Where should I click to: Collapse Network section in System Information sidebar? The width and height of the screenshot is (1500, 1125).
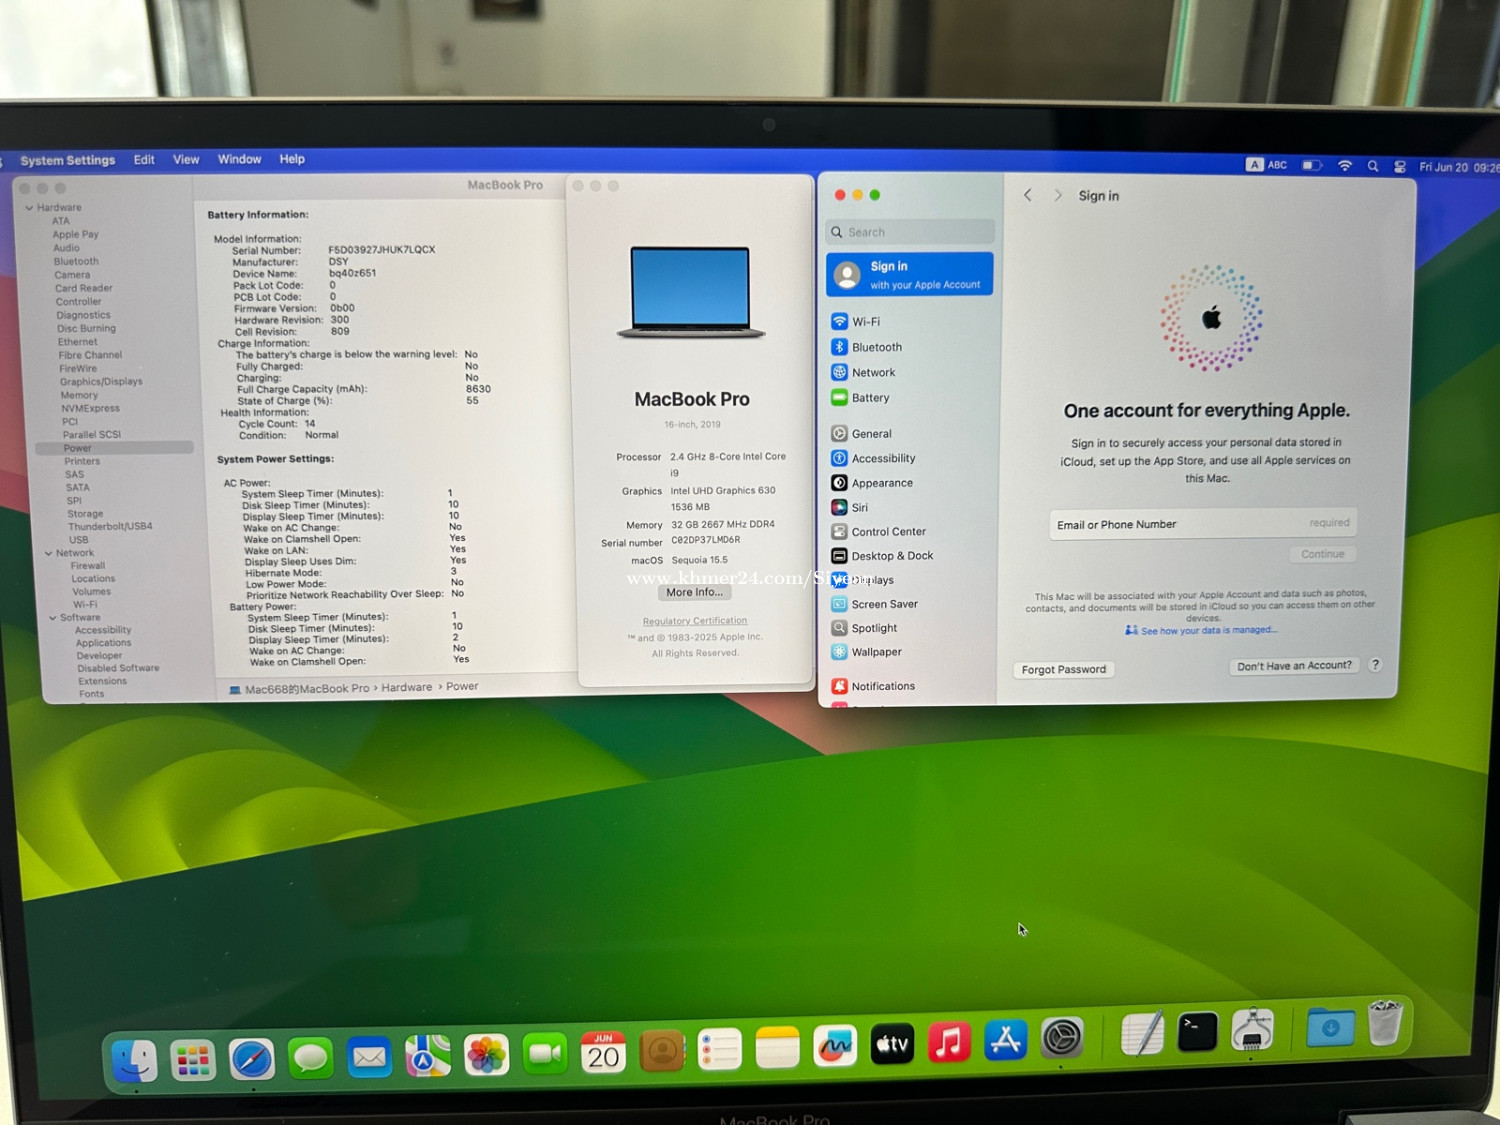coord(48,553)
